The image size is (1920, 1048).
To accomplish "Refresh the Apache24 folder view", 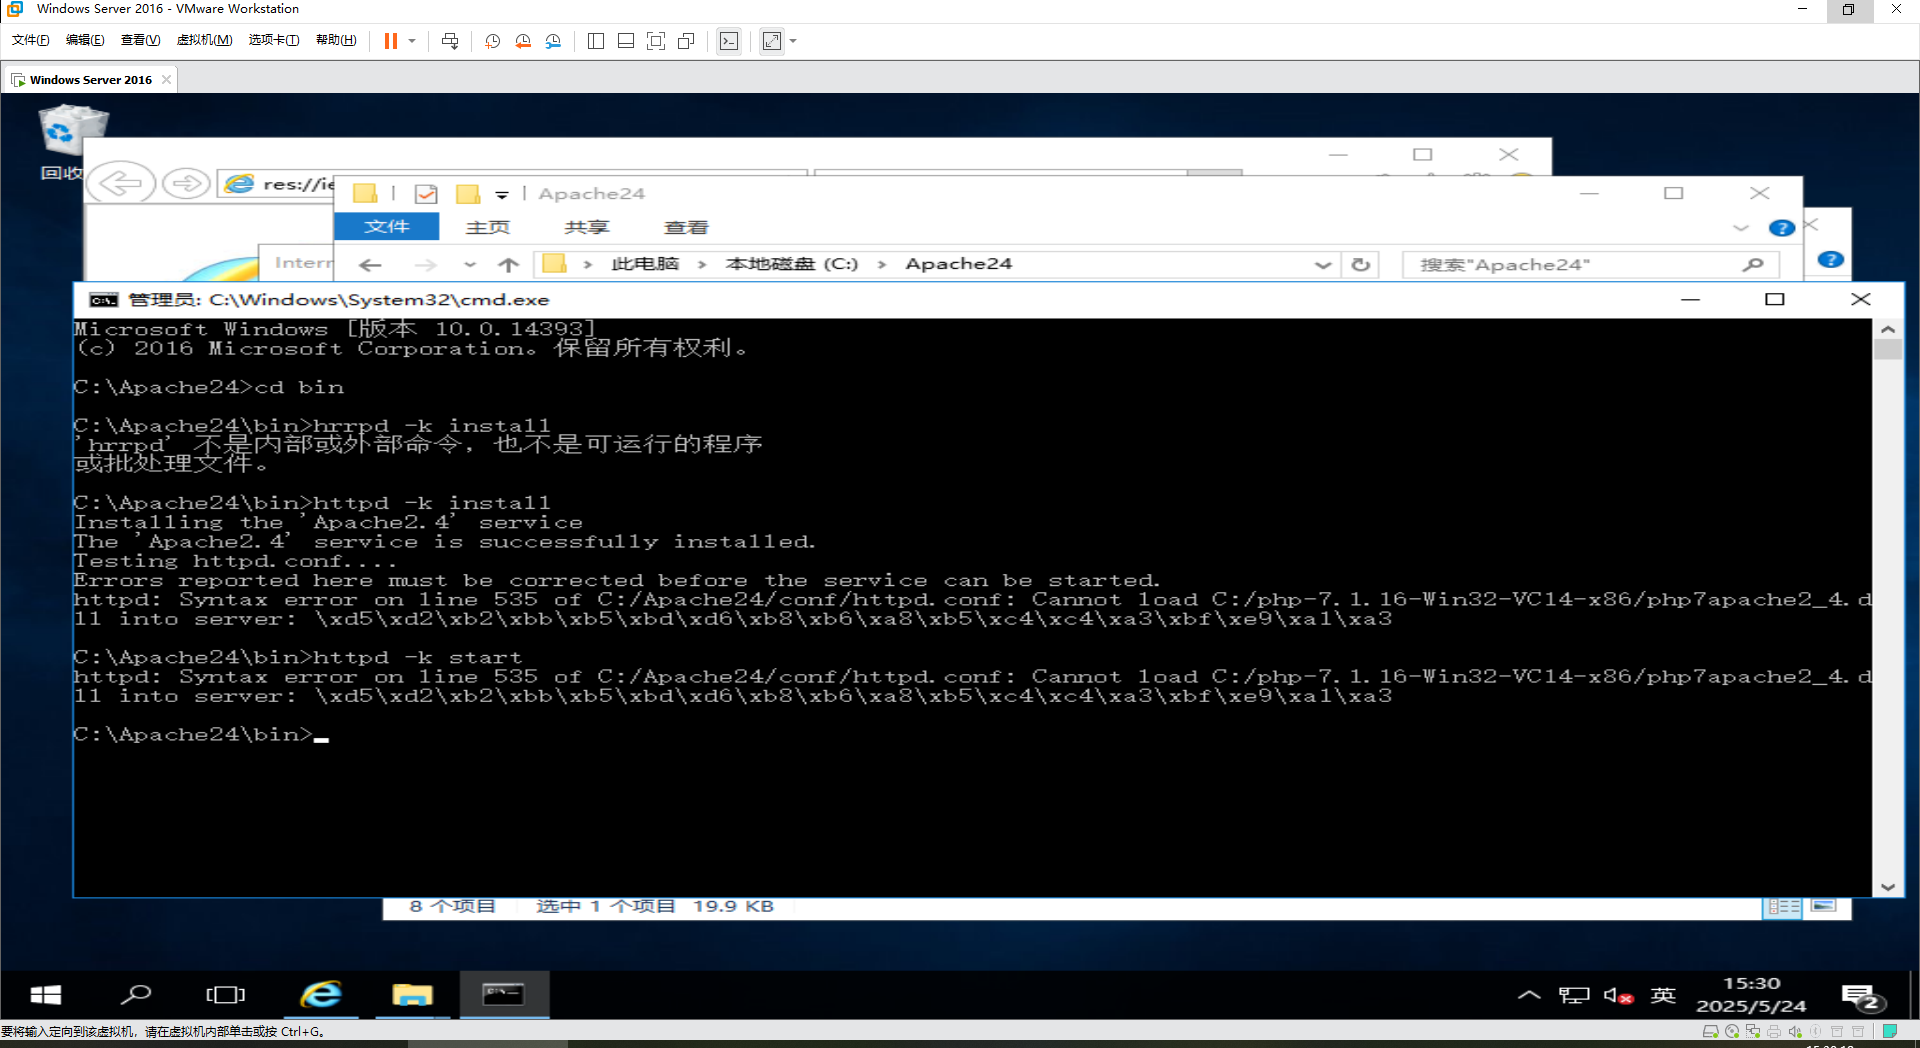I will (1361, 265).
